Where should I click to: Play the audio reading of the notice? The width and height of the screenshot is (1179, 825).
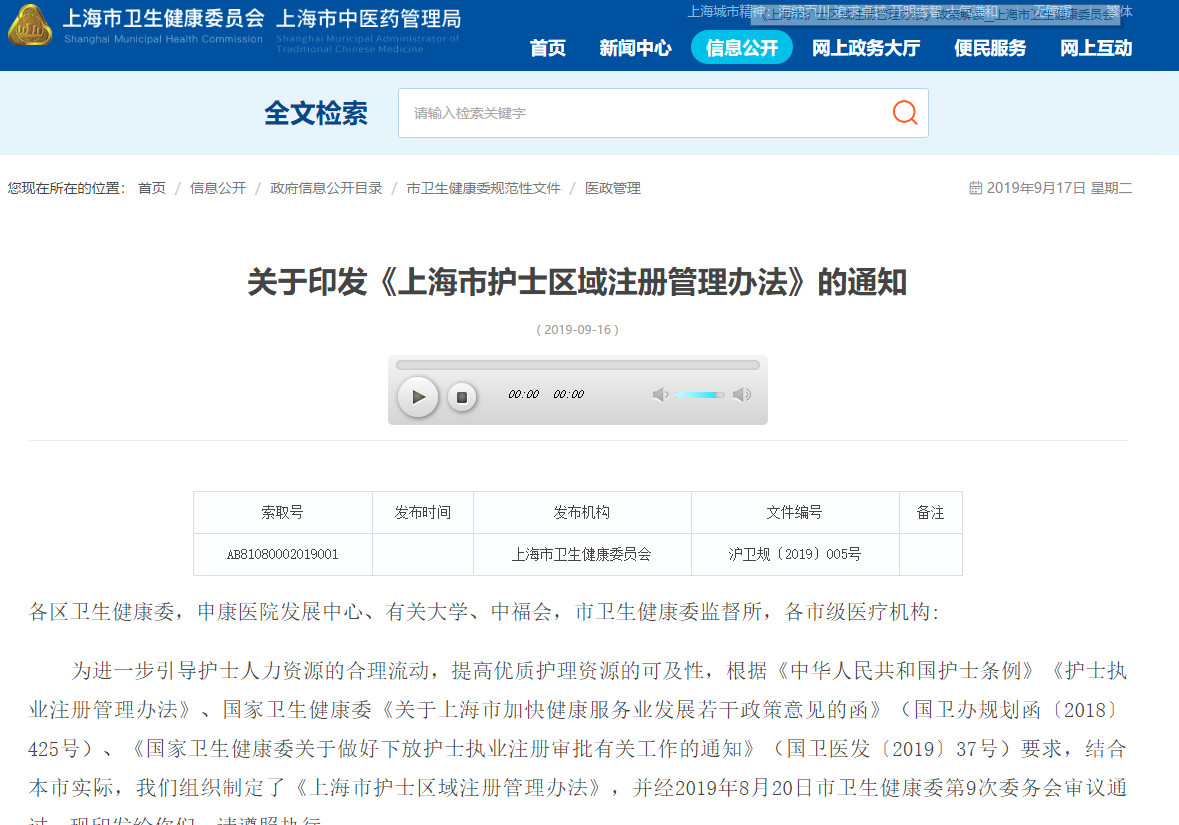click(418, 397)
